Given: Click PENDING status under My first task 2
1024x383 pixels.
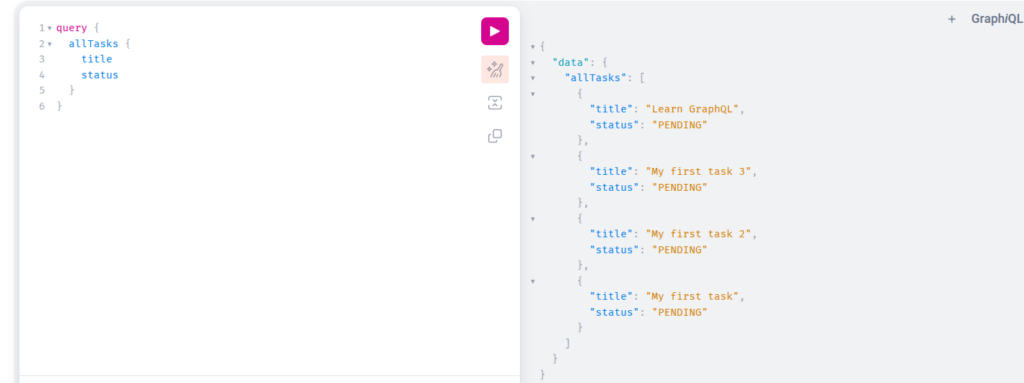Looking at the screenshot, I should pyautogui.click(x=680, y=250).
